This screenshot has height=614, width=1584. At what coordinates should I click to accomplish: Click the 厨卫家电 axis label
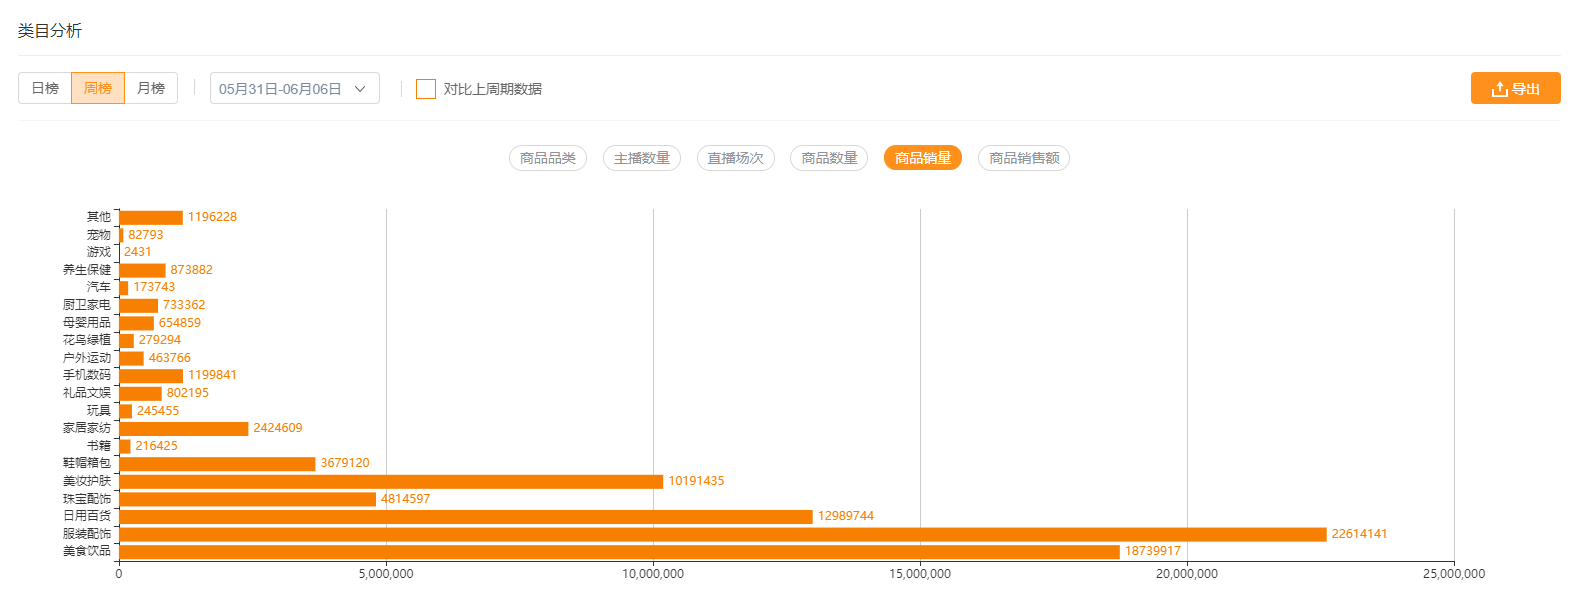tap(87, 305)
